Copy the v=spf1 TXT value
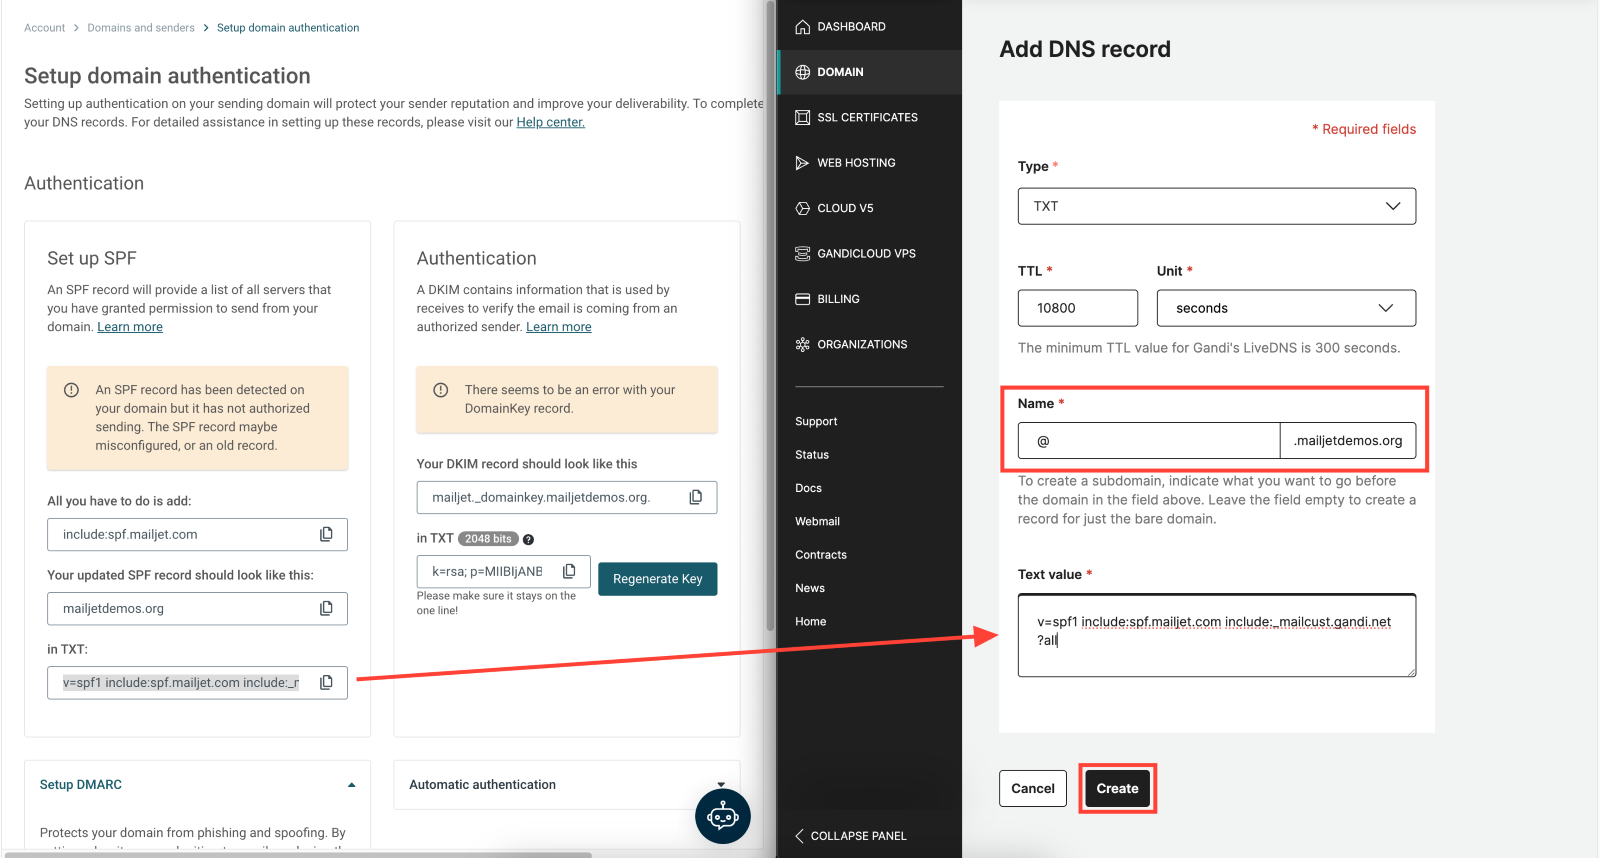 coord(326,683)
